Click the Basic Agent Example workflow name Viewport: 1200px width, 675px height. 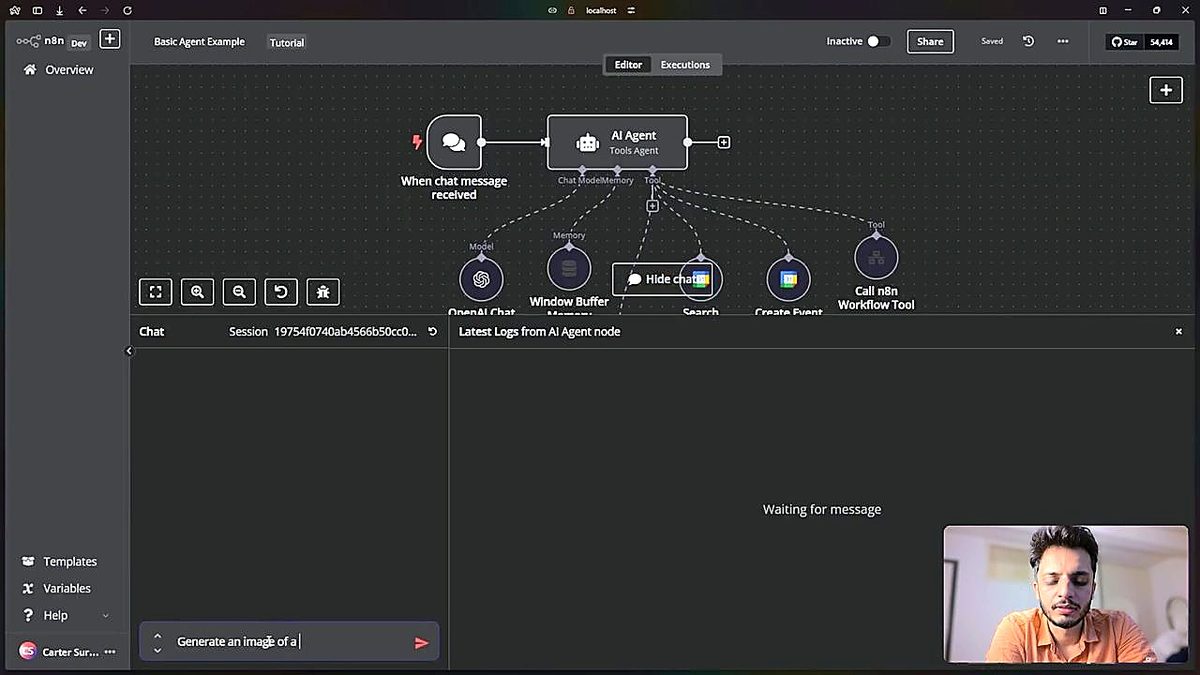[x=199, y=42]
